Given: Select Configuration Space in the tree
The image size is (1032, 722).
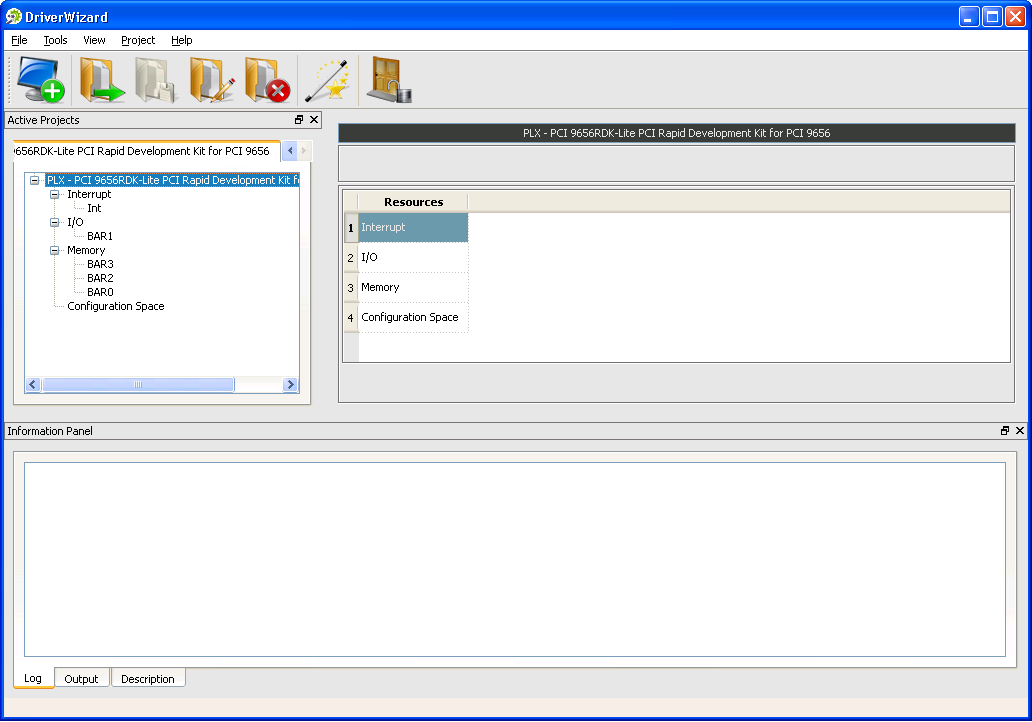Looking at the screenshot, I should pyautogui.click(x=116, y=306).
